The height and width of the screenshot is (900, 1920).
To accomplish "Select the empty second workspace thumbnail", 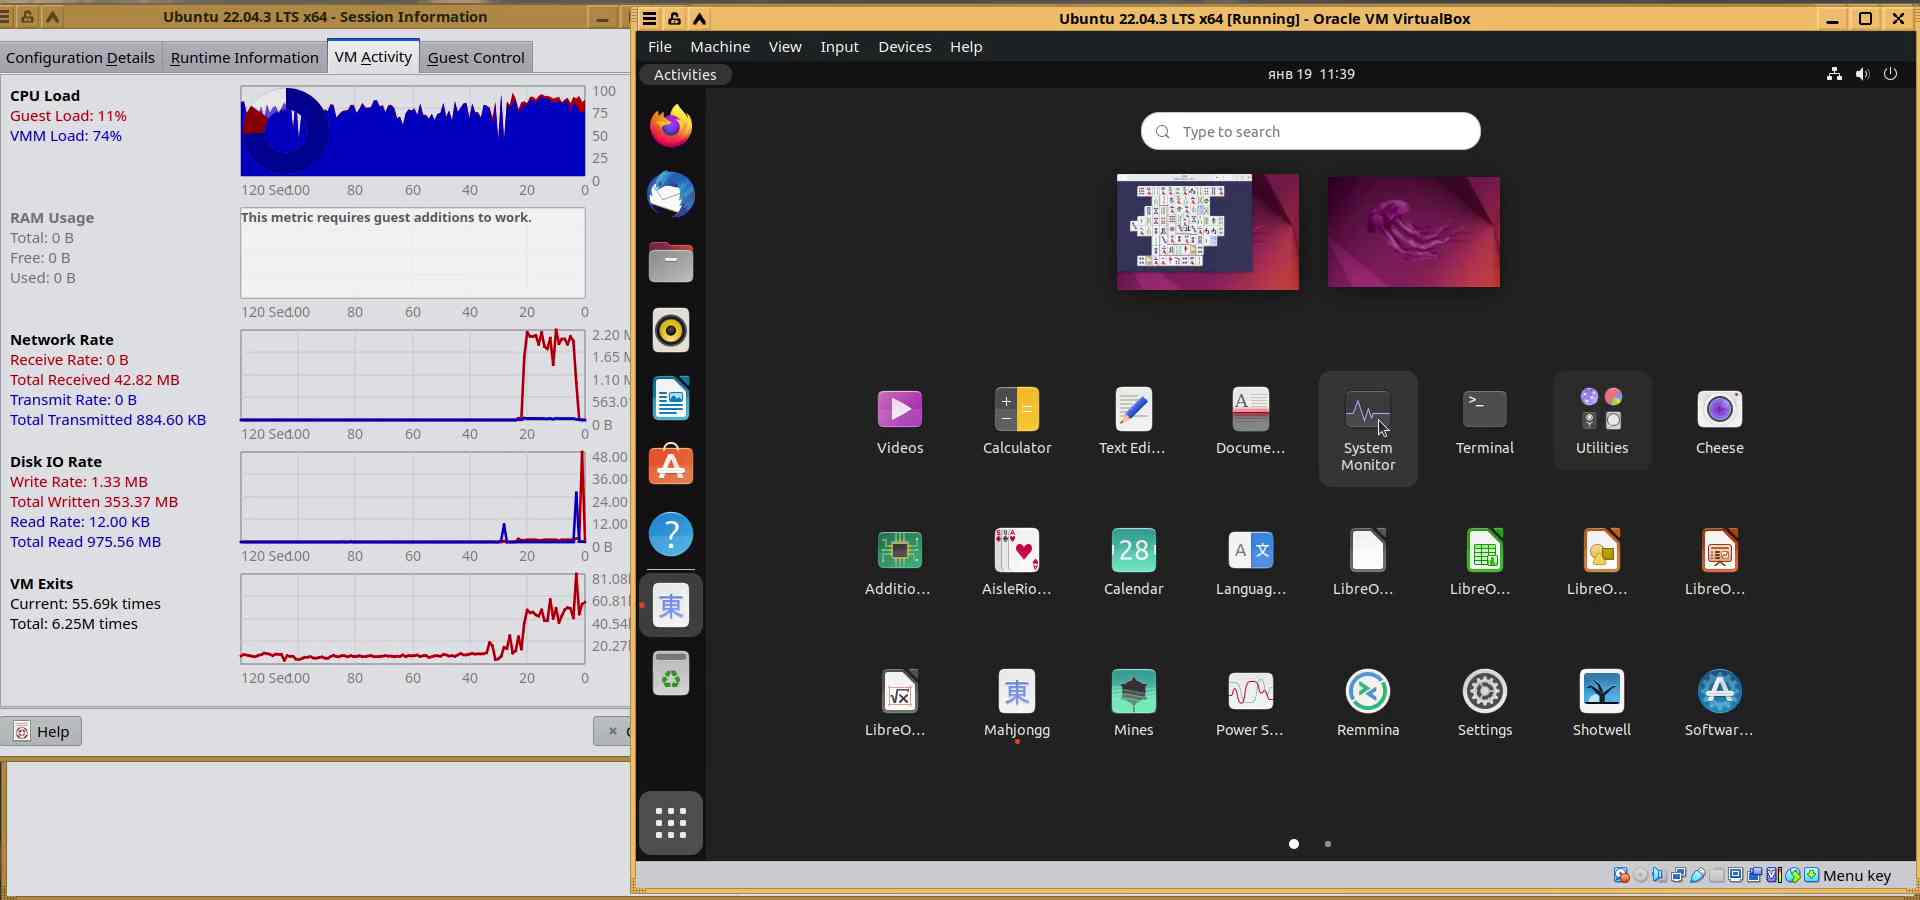I will pos(1414,232).
